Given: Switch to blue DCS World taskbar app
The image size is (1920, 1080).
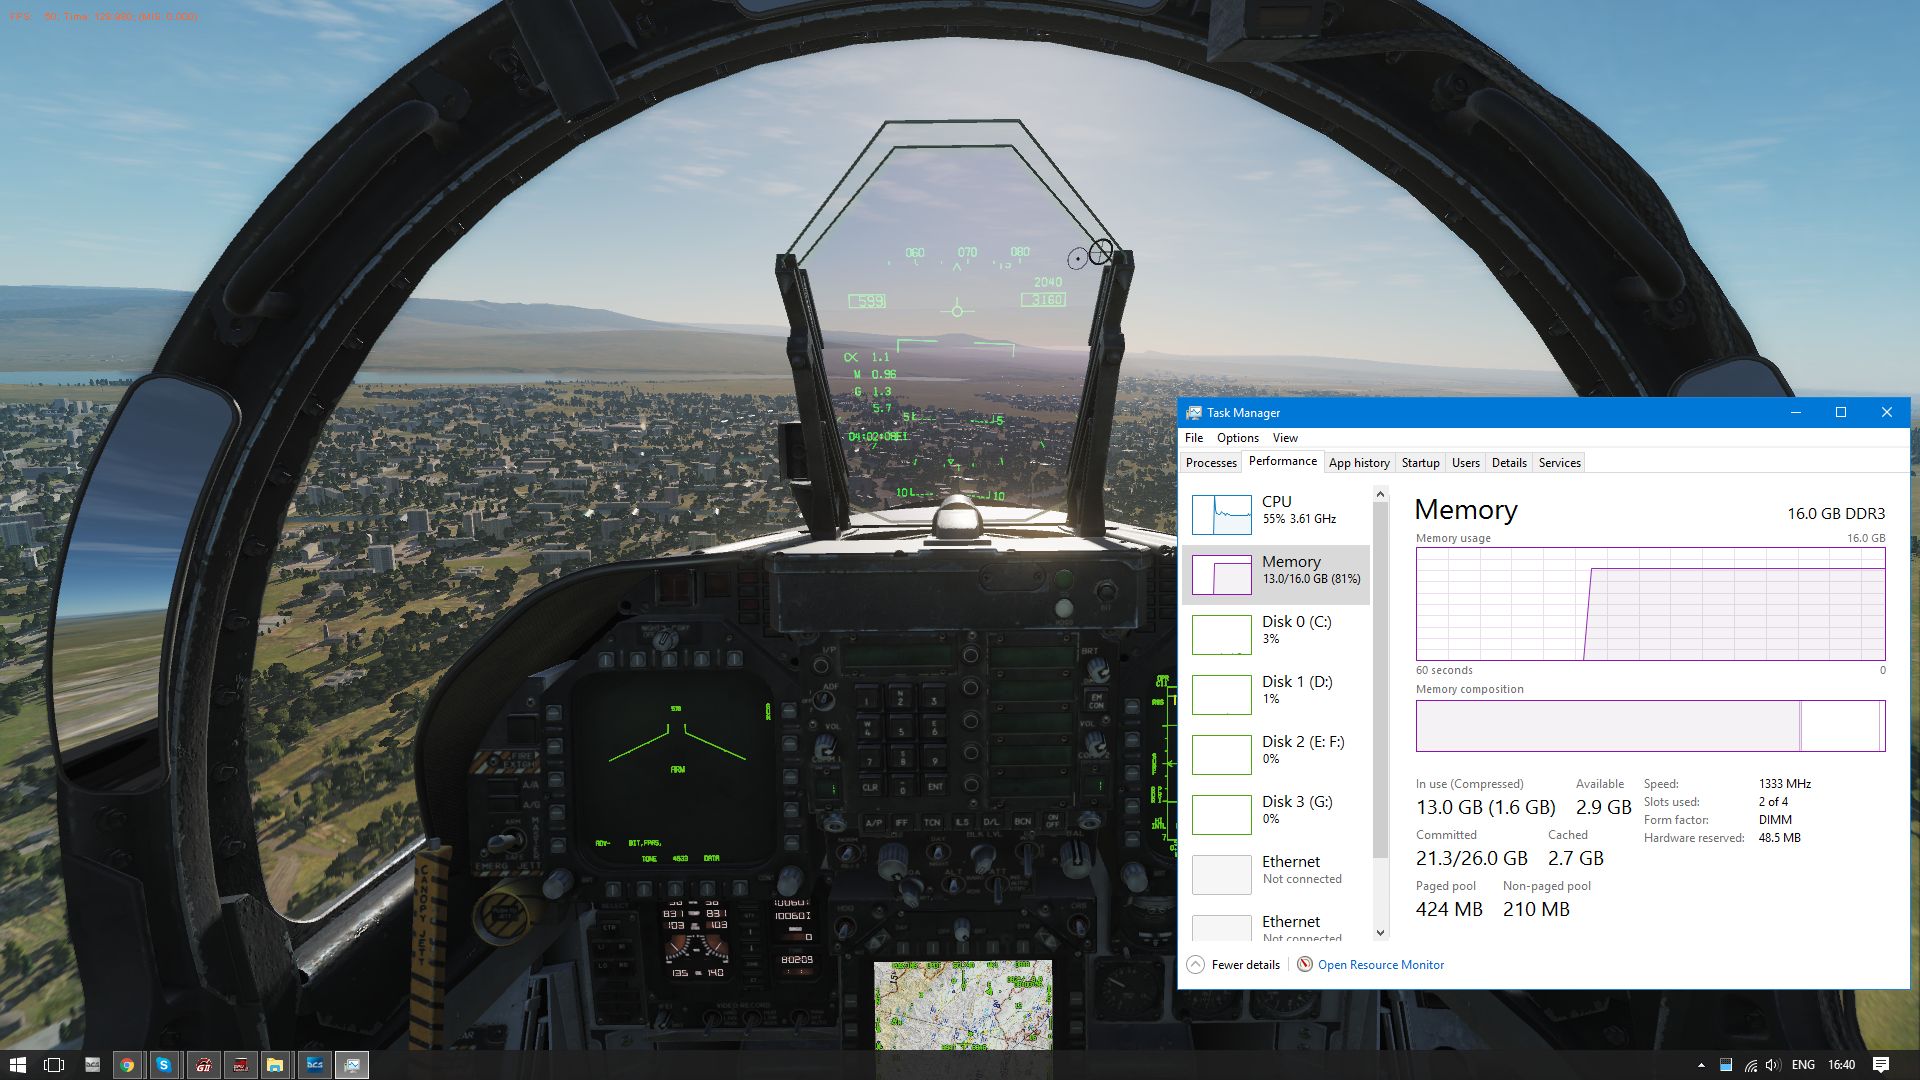Looking at the screenshot, I should tap(314, 1065).
